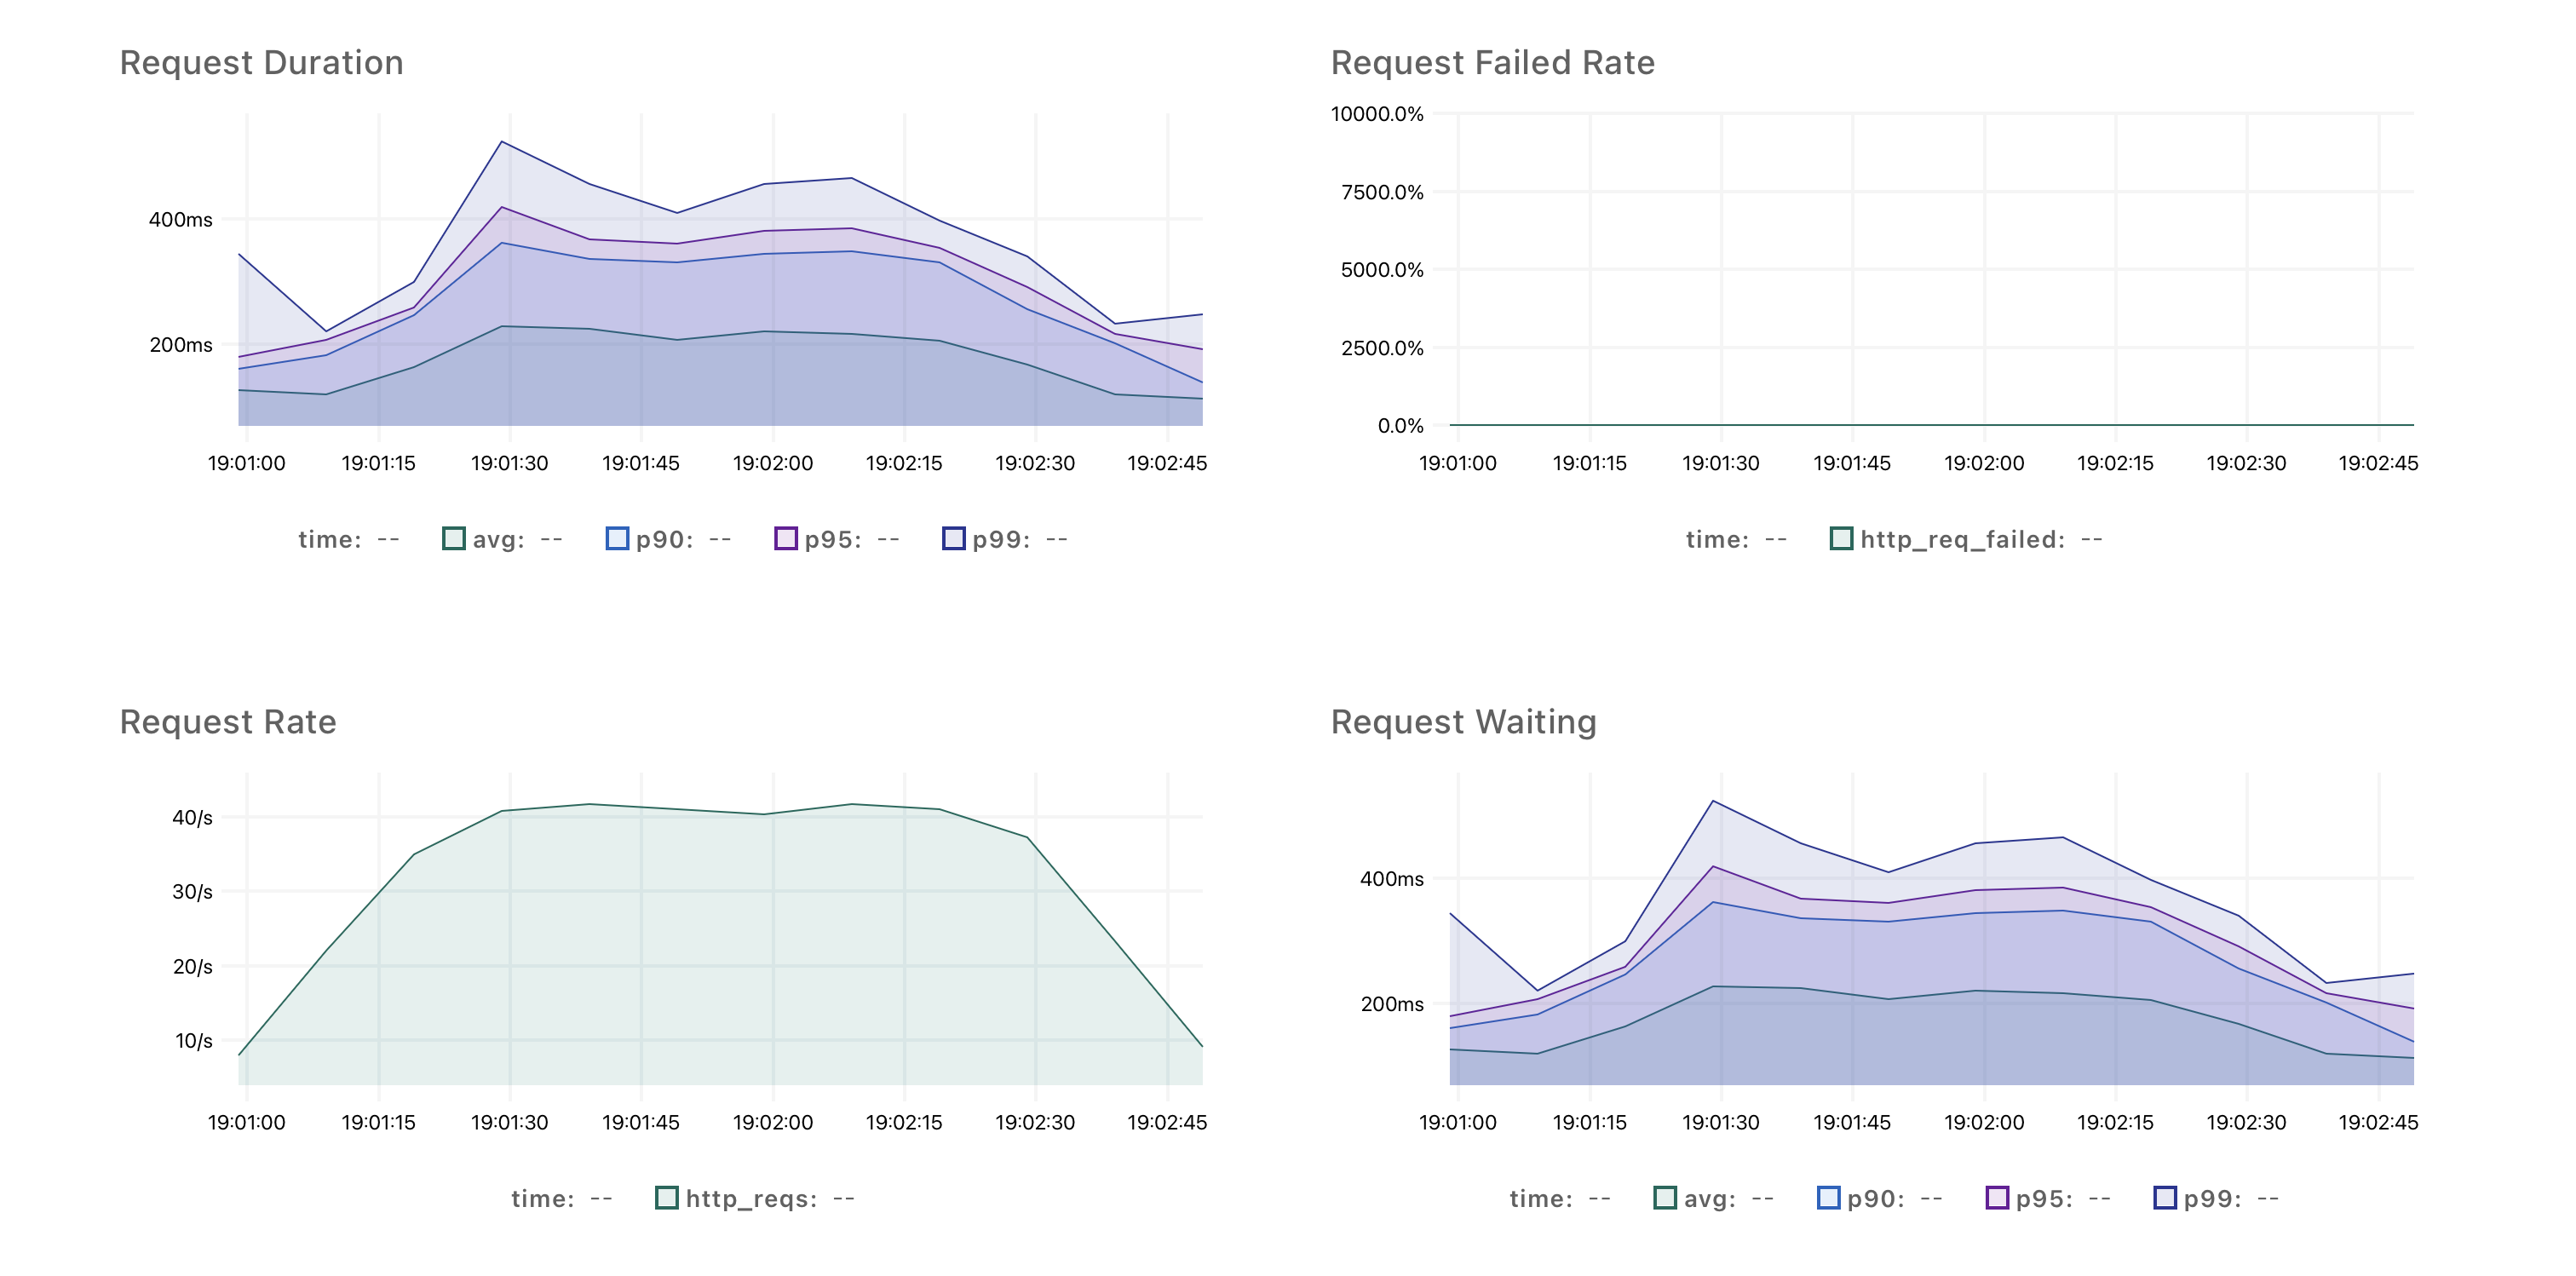Click the avg swatch in Request Duration legend
The height and width of the screenshot is (1276, 2576).
click(x=454, y=539)
